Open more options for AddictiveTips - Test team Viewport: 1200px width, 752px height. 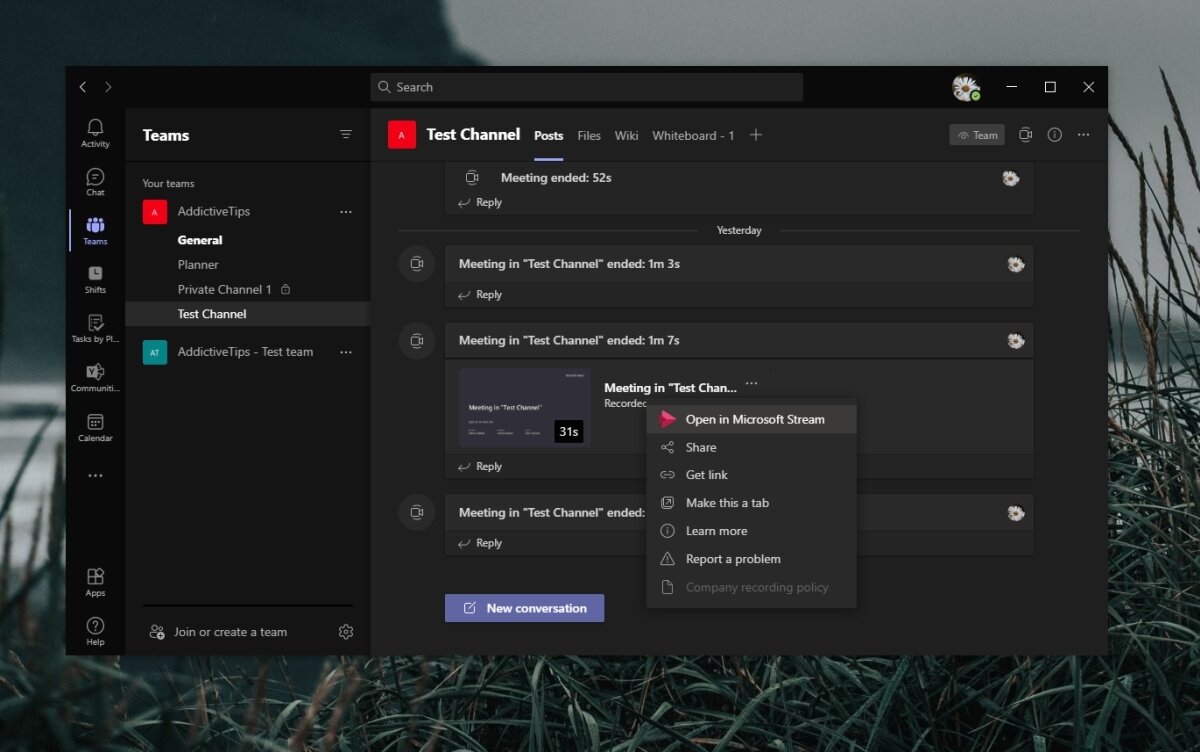point(346,352)
